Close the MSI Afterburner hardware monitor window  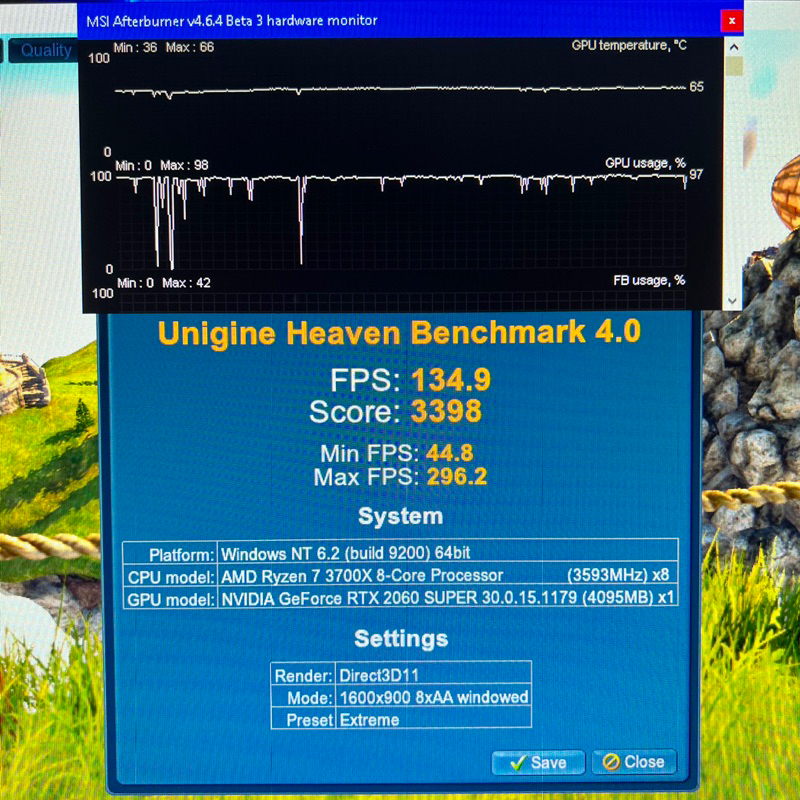click(x=732, y=20)
